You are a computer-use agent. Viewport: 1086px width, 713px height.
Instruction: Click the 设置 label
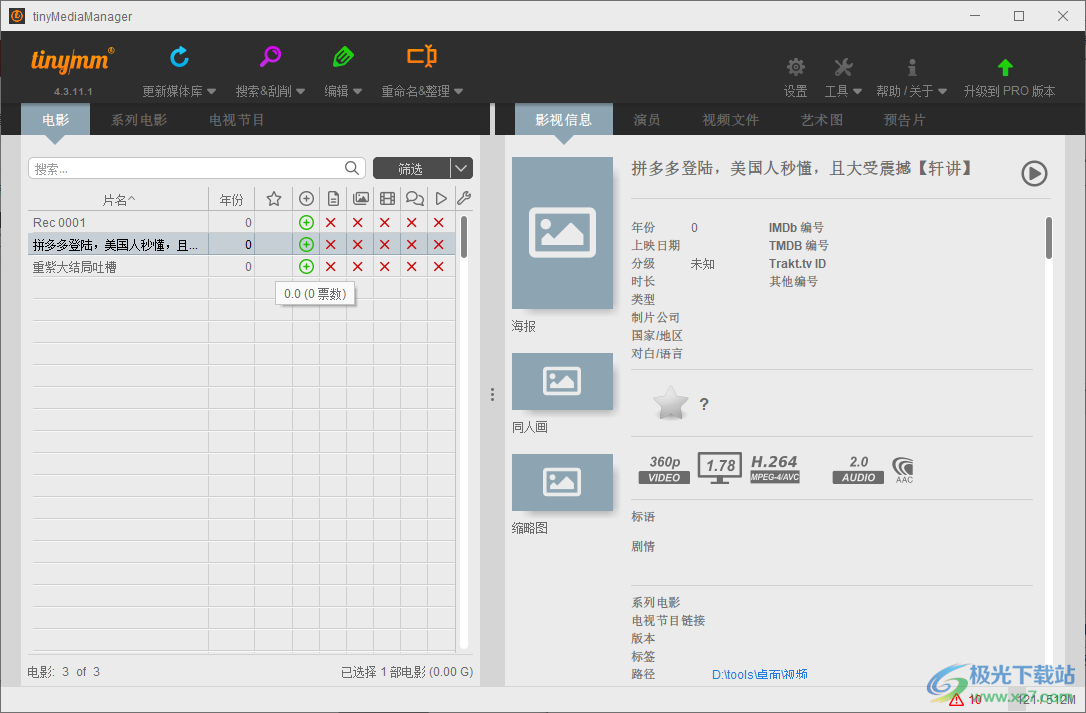796,91
